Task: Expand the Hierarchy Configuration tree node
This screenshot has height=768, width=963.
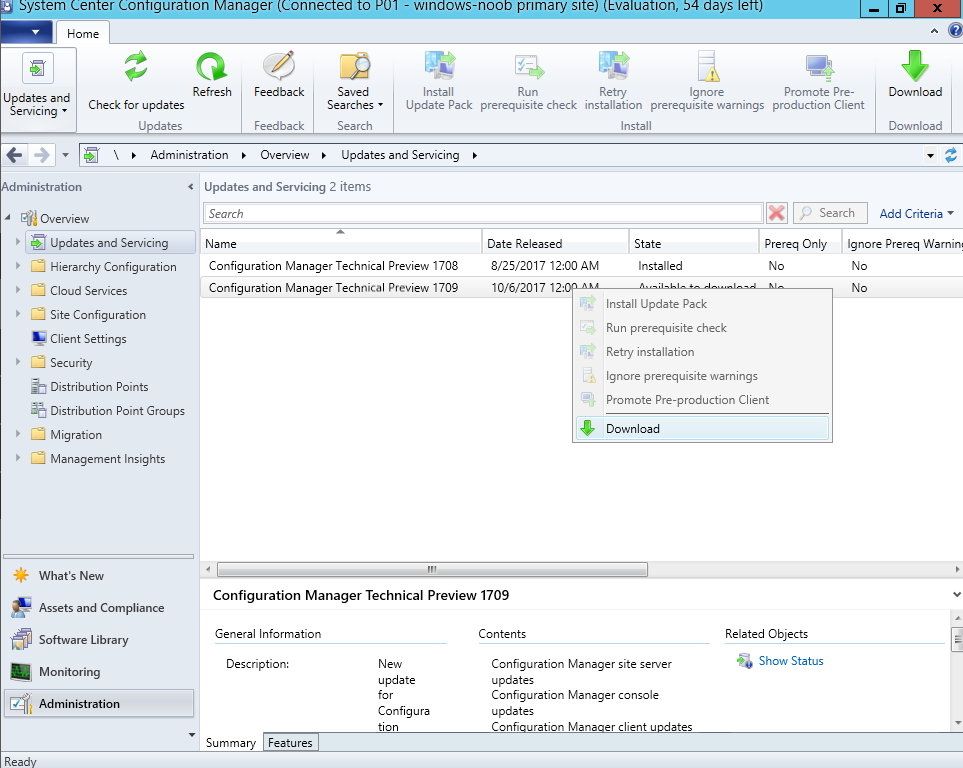Action: (x=18, y=266)
